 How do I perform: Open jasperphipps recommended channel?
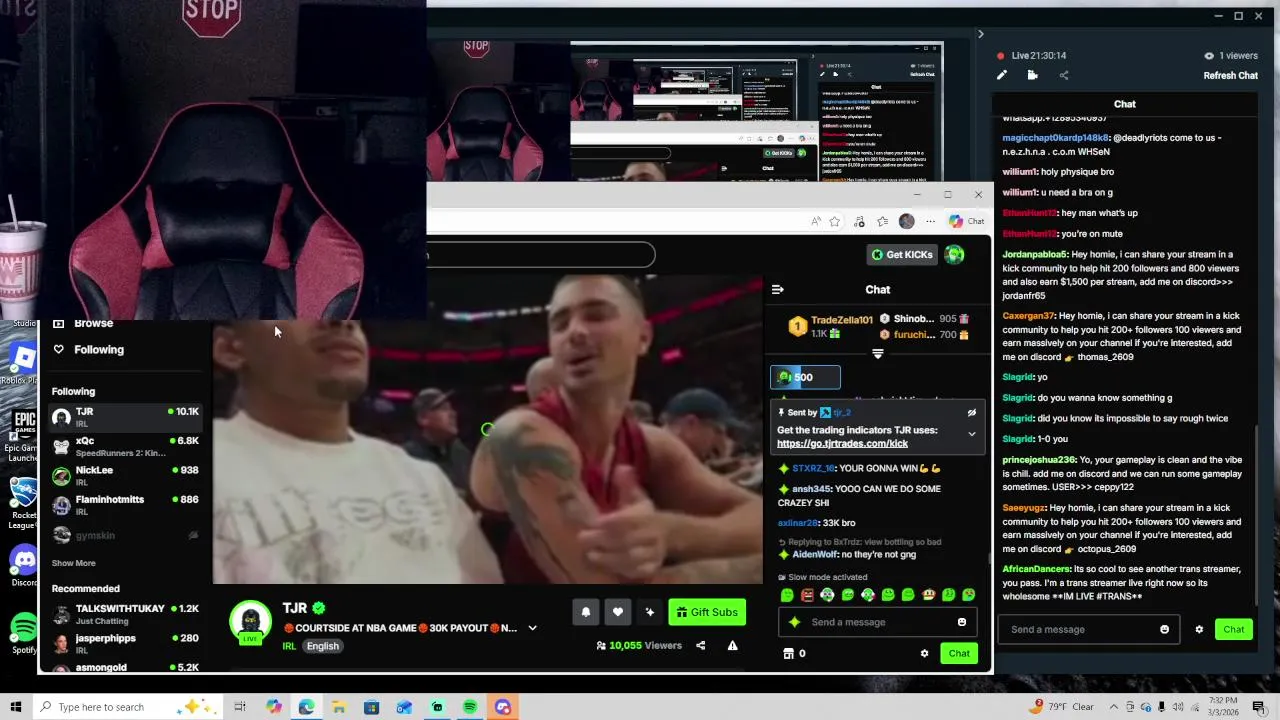click(125, 643)
